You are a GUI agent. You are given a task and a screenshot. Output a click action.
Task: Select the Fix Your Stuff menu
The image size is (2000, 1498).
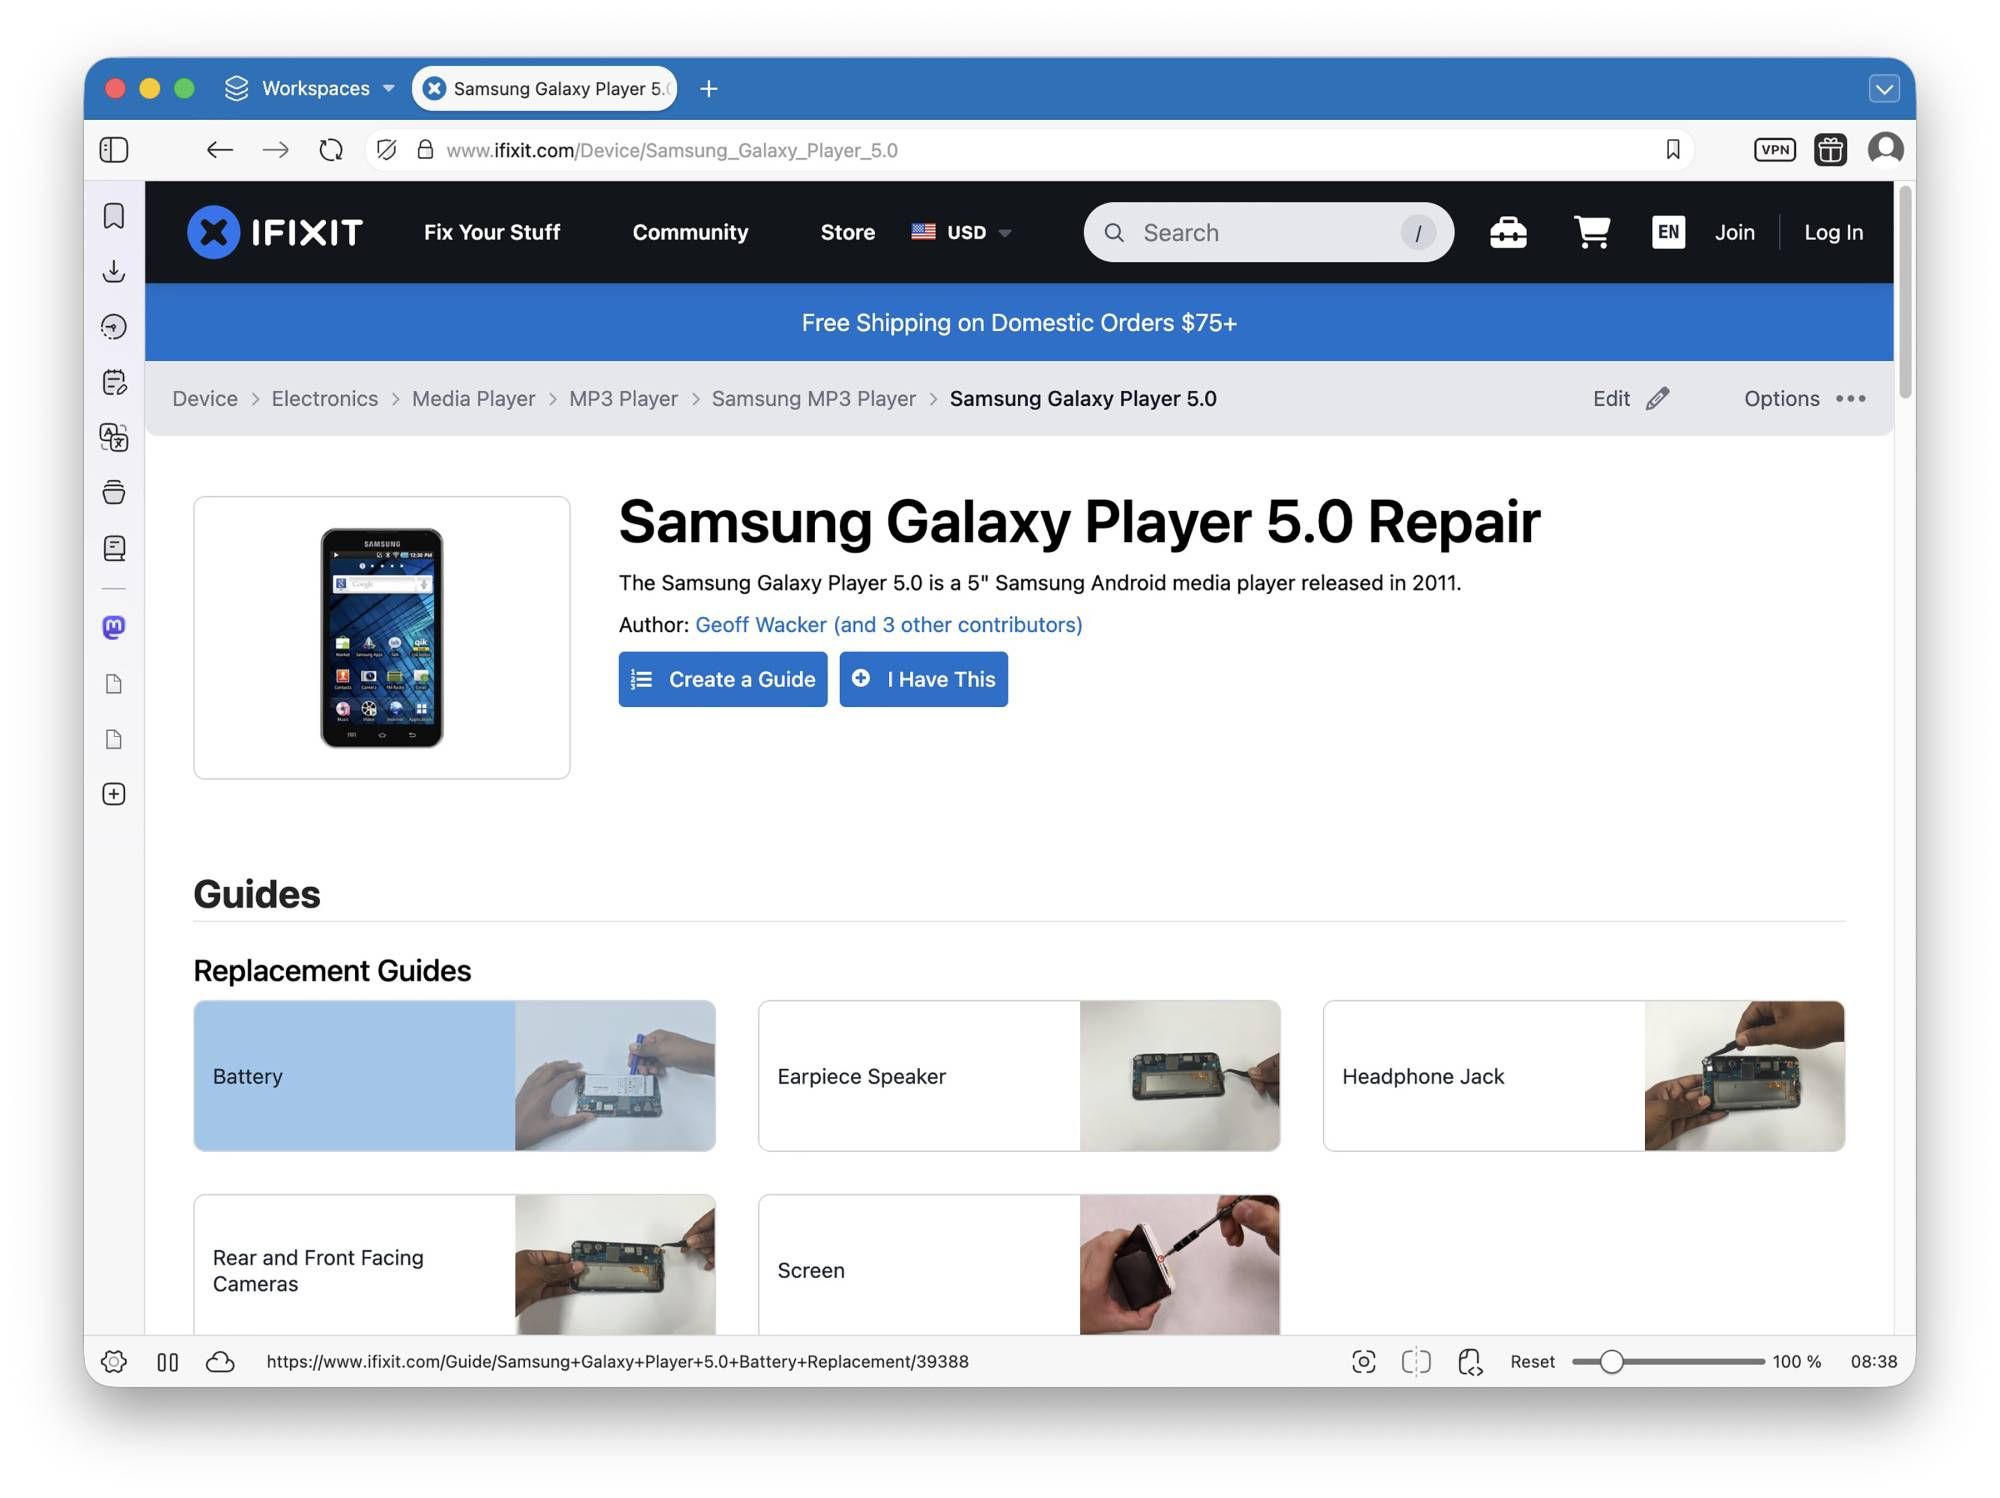[x=491, y=232]
